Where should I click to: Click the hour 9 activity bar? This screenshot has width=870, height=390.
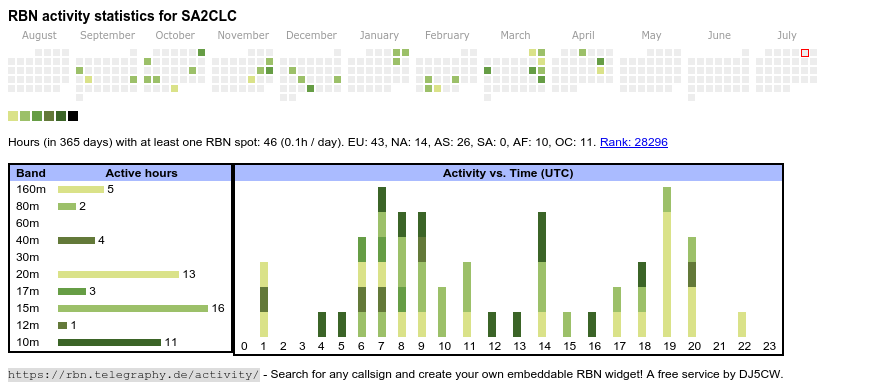tap(422, 275)
